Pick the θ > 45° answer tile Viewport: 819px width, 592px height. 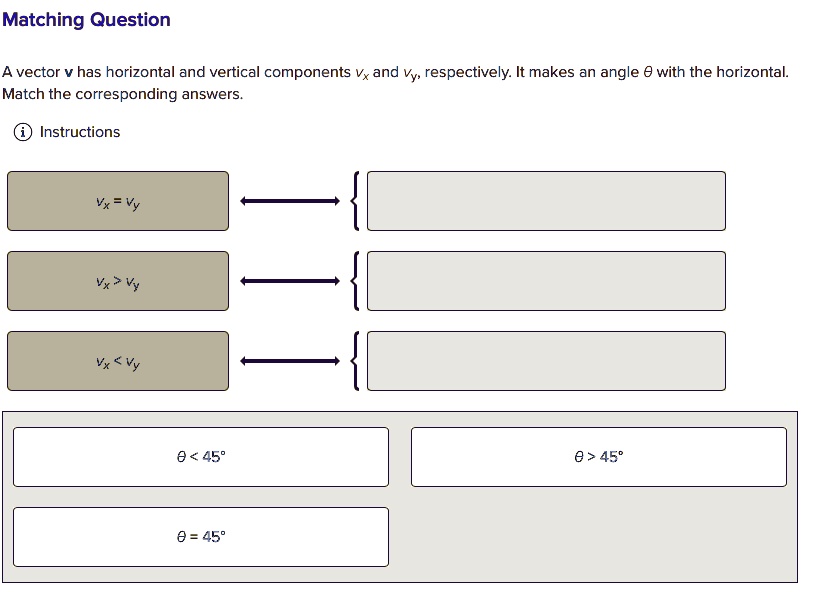coord(599,457)
